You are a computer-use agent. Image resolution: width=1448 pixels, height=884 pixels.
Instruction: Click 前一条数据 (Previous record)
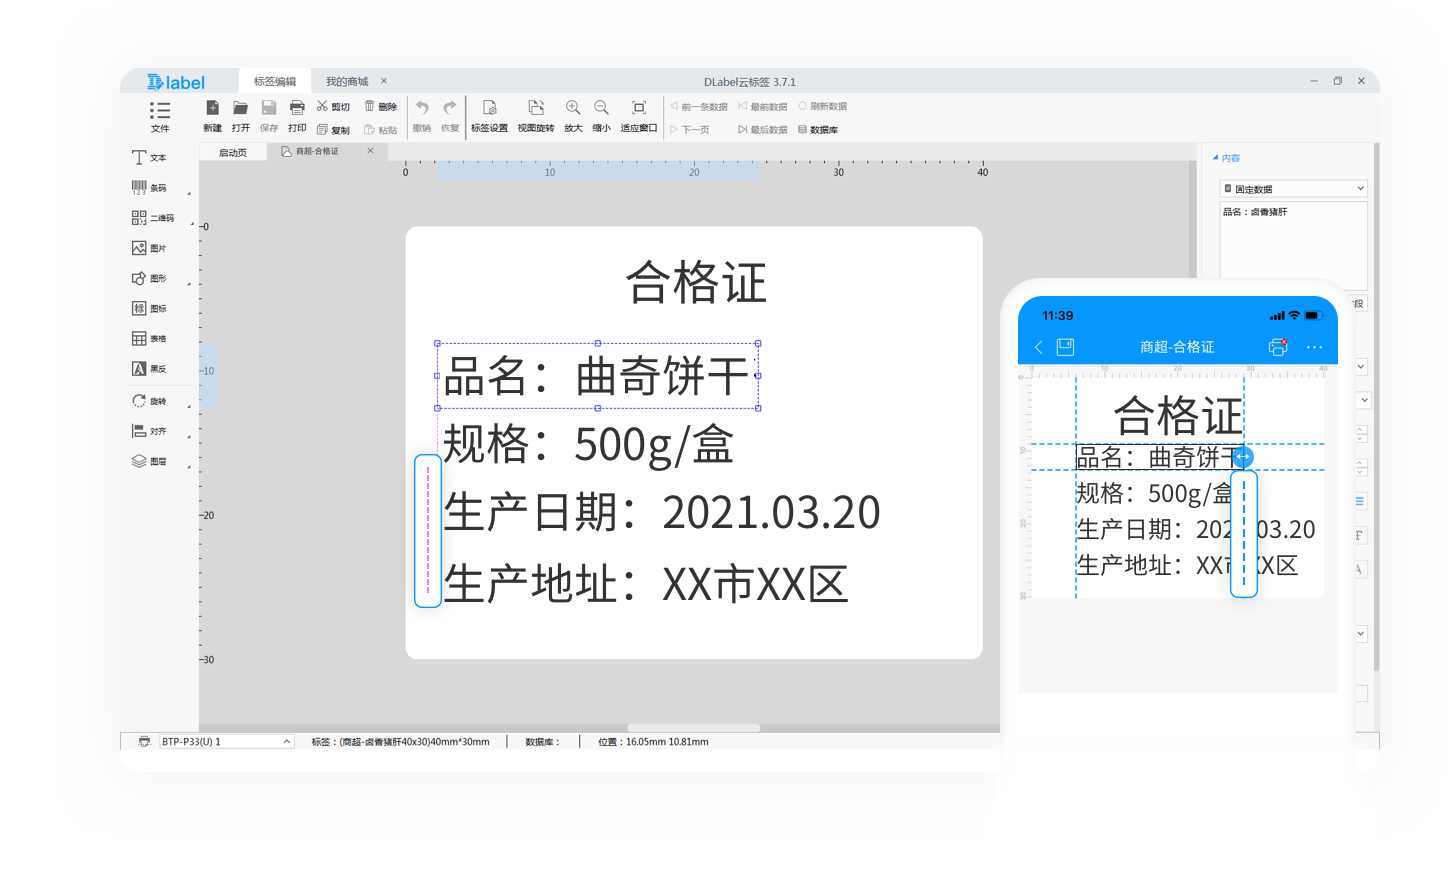[x=699, y=106]
